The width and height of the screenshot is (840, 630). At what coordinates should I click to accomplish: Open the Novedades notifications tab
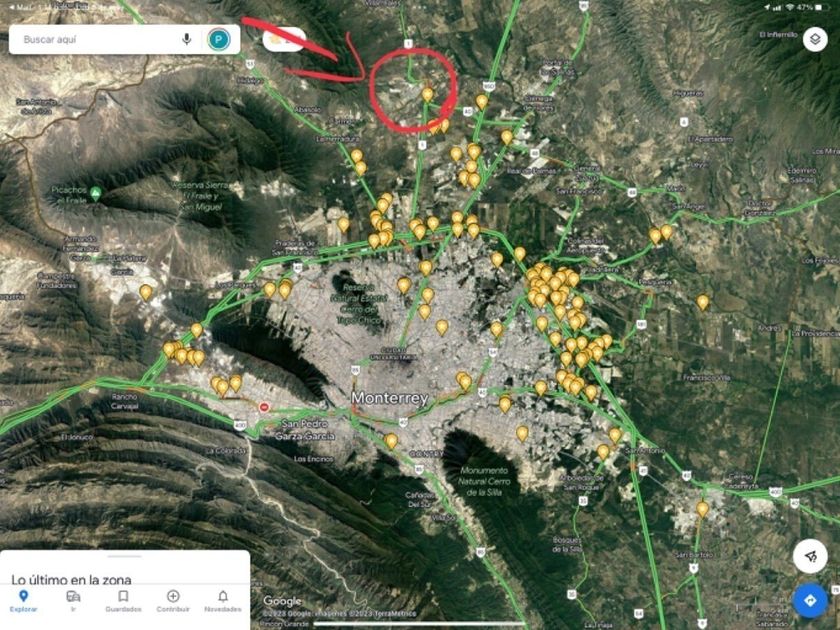pos(223,601)
